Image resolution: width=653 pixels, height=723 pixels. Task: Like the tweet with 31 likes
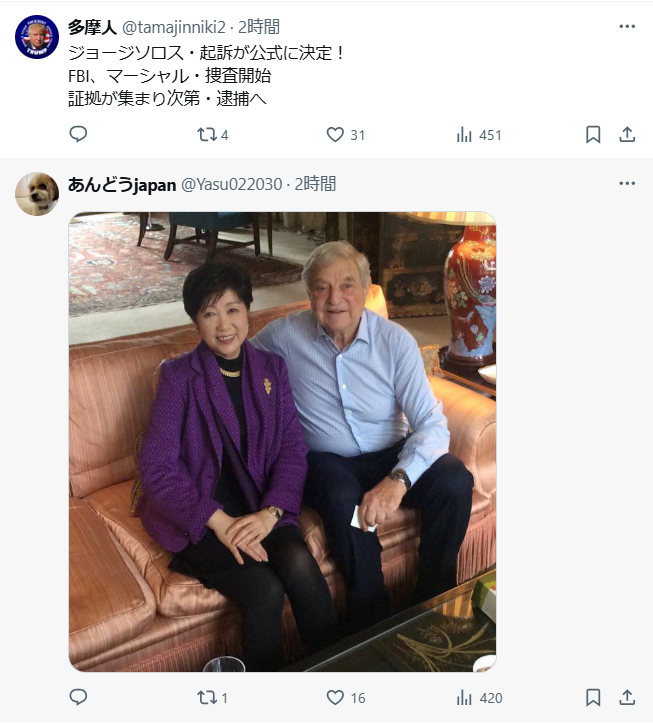pos(345,135)
